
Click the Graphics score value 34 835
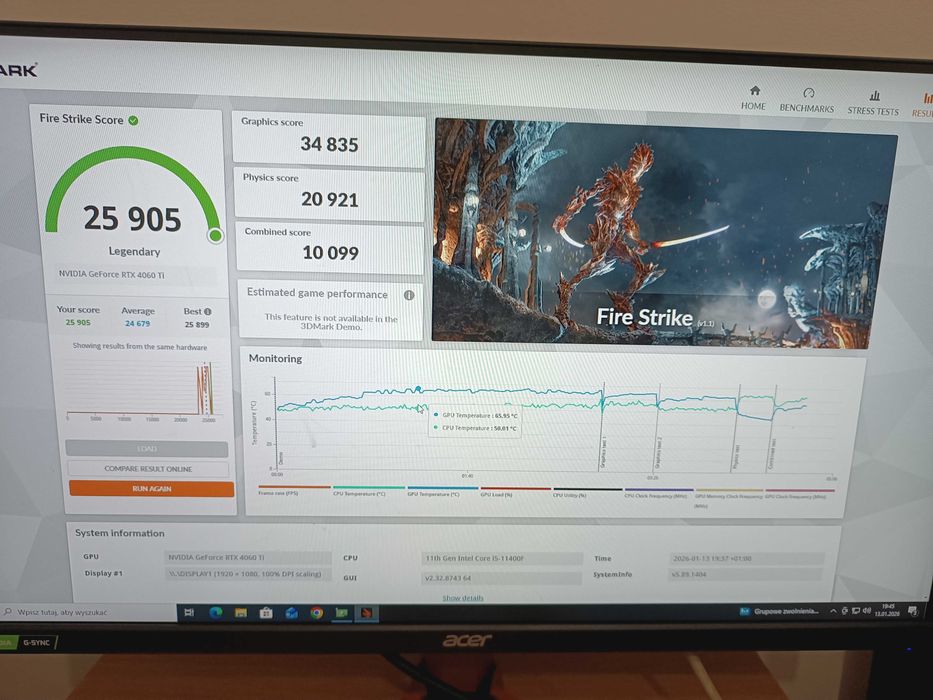click(x=329, y=144)
